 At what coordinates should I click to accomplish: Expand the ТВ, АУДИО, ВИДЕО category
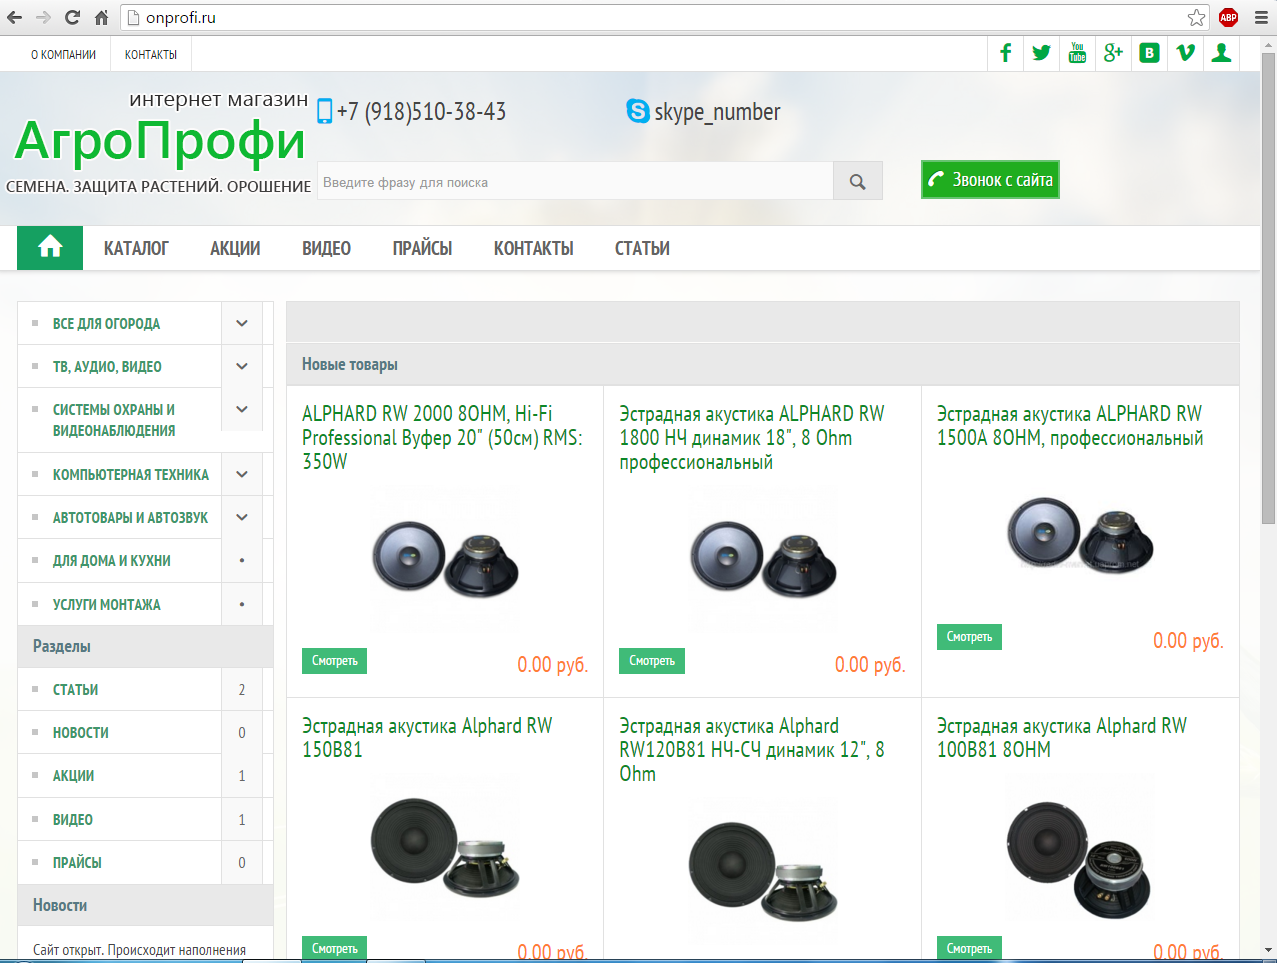(x=242, y=366)
